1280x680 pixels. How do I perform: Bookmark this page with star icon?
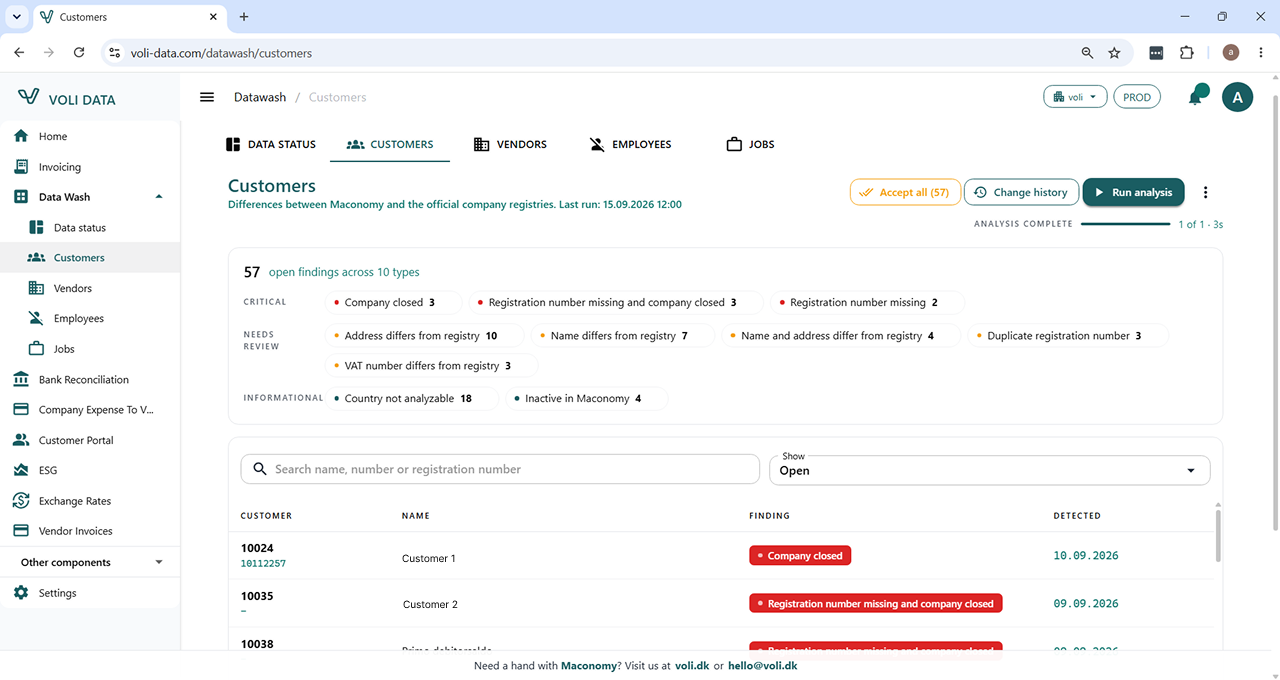click(x=1114, y=53)
